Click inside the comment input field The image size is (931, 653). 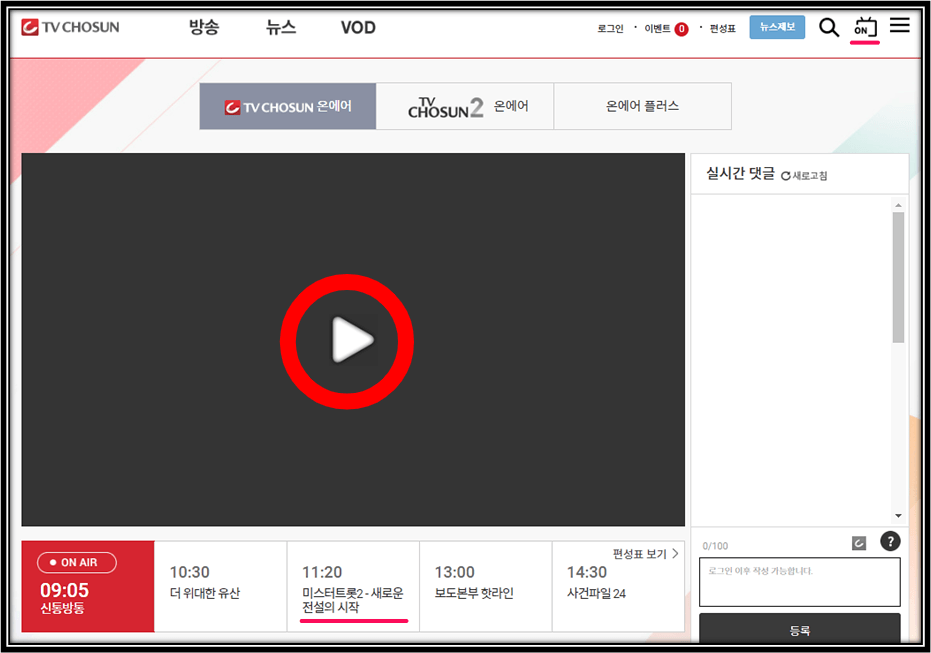point(799,581)
